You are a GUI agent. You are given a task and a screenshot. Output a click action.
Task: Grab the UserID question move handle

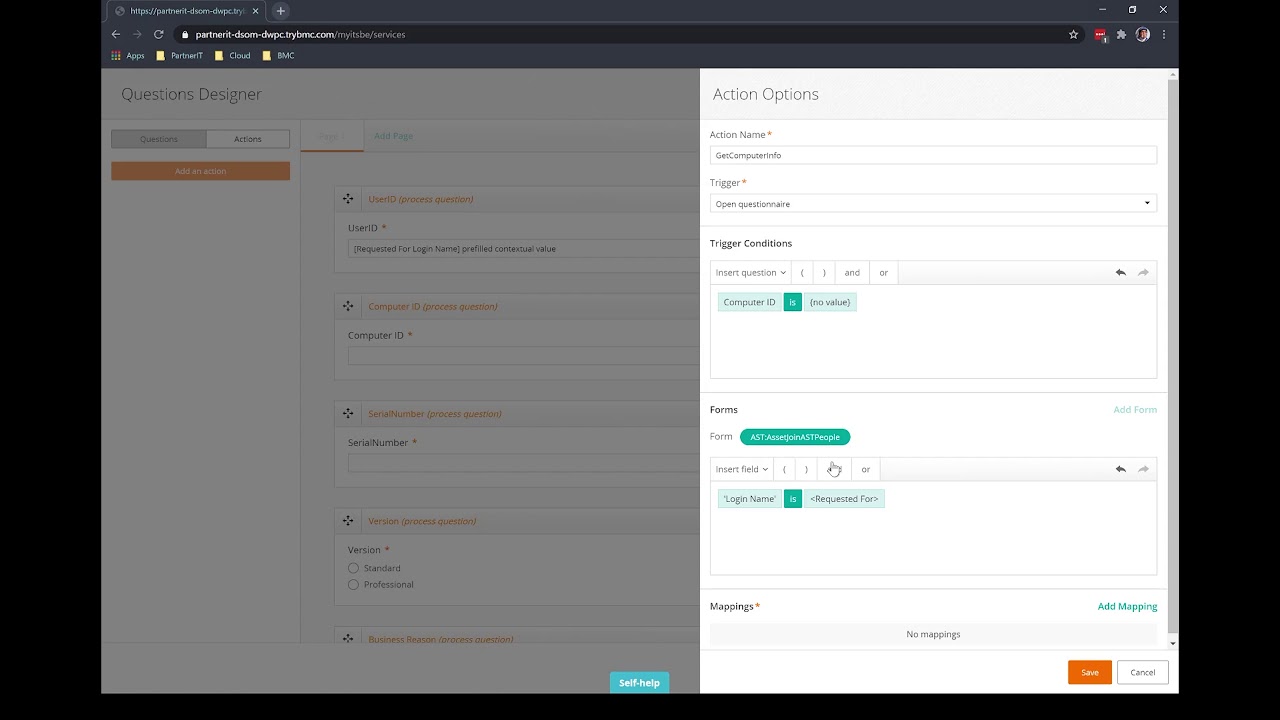point(348,199)
